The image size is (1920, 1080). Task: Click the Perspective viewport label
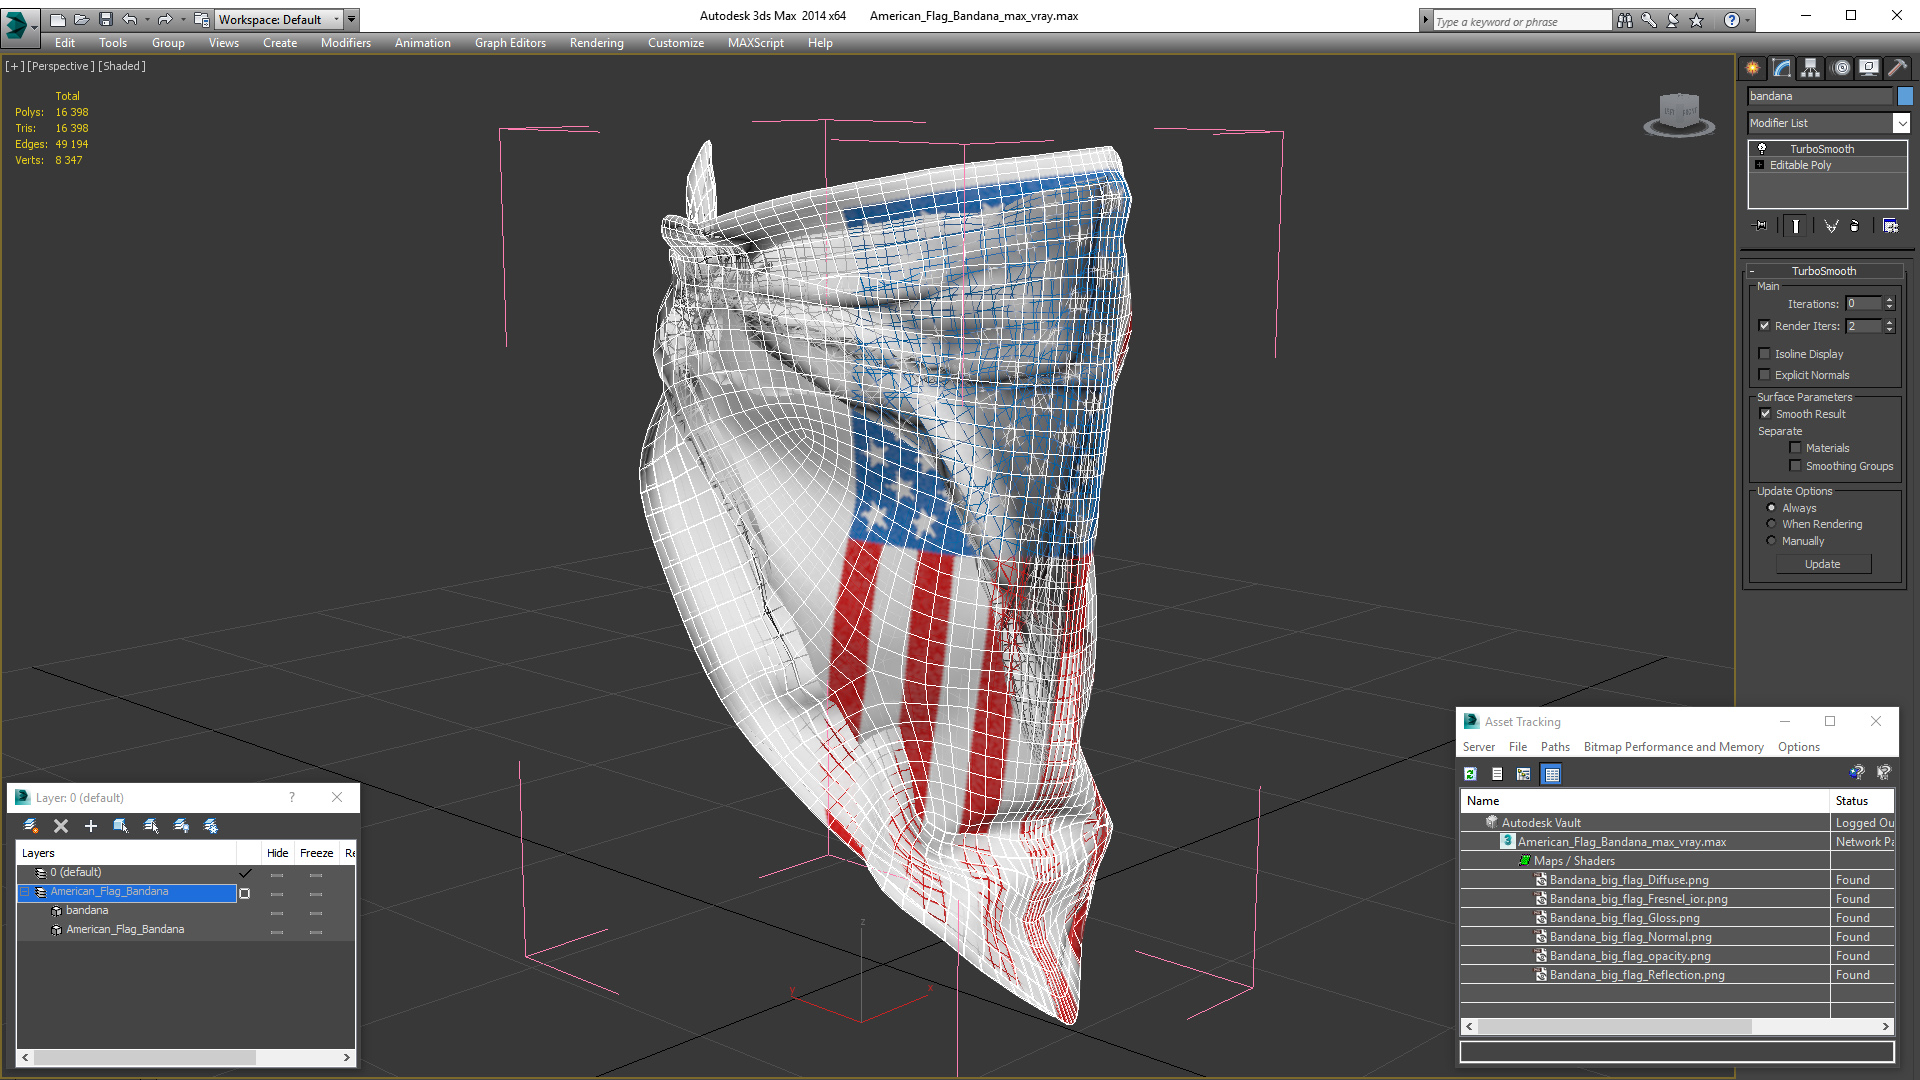[x=60, y=66]
